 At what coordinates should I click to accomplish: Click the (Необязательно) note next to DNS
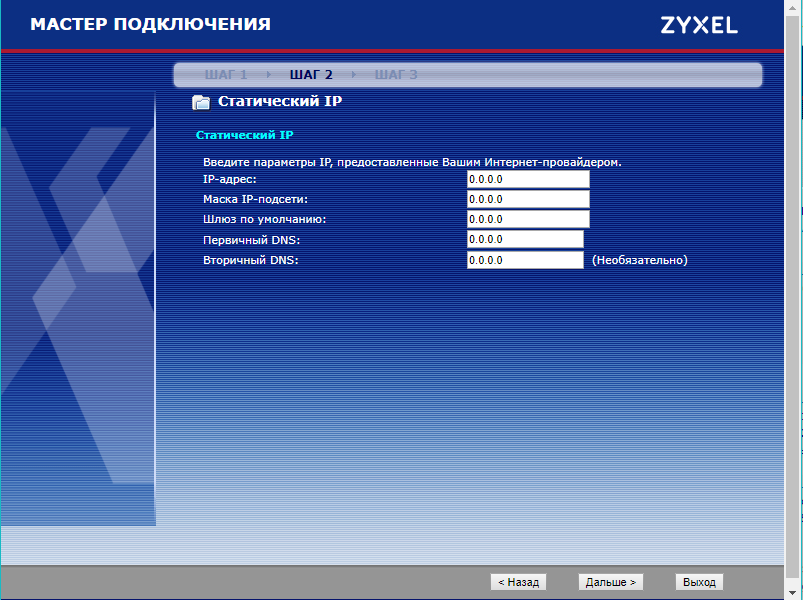click(640, 260)
